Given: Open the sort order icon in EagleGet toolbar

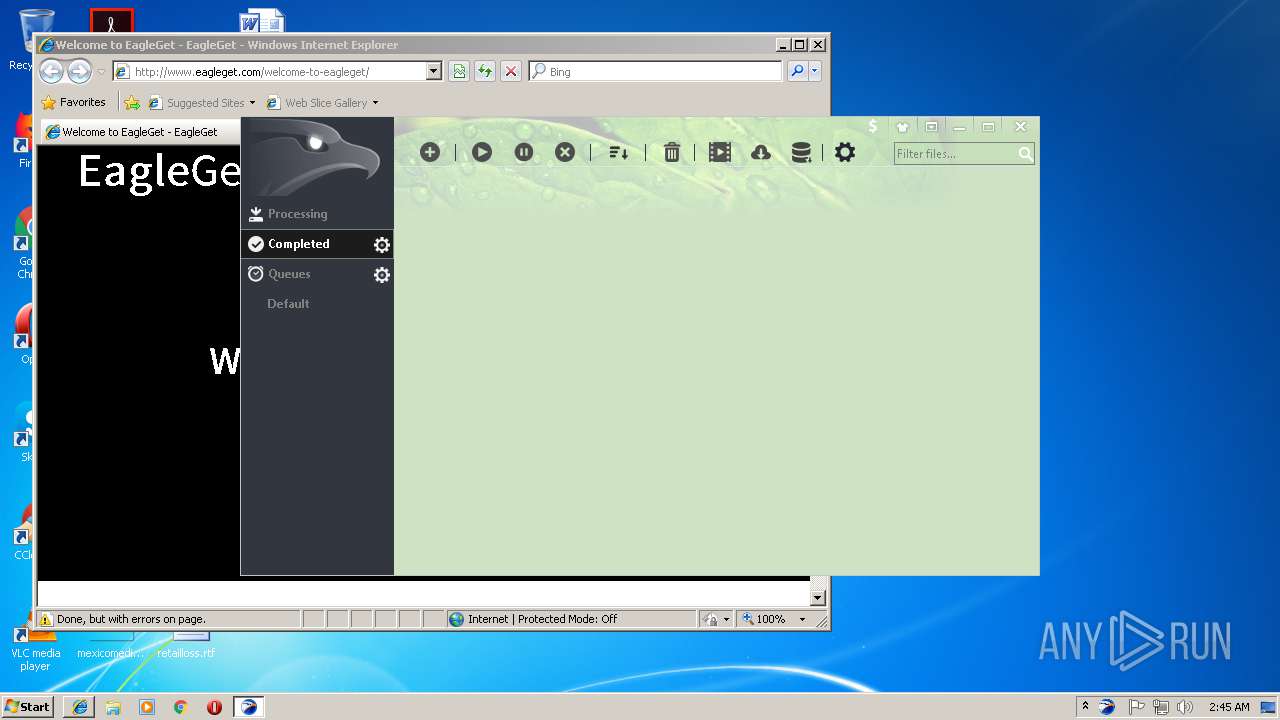Looking at the screenshot, I should tap(619, 152).
